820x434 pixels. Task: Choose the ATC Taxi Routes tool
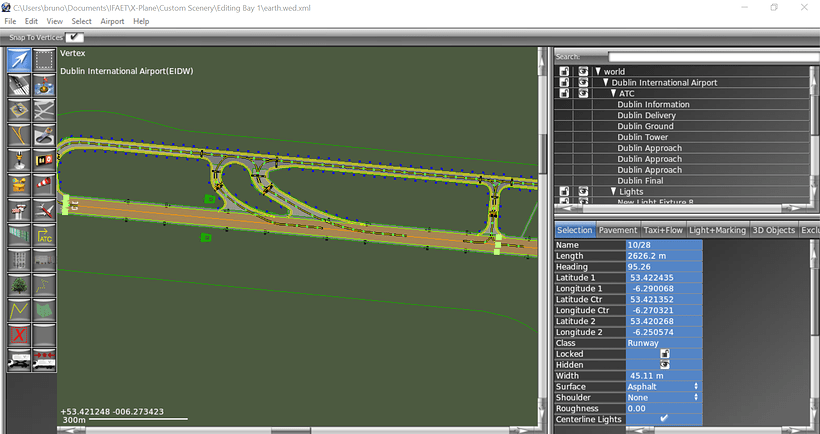pyautogui.click(x=44, y=235)
